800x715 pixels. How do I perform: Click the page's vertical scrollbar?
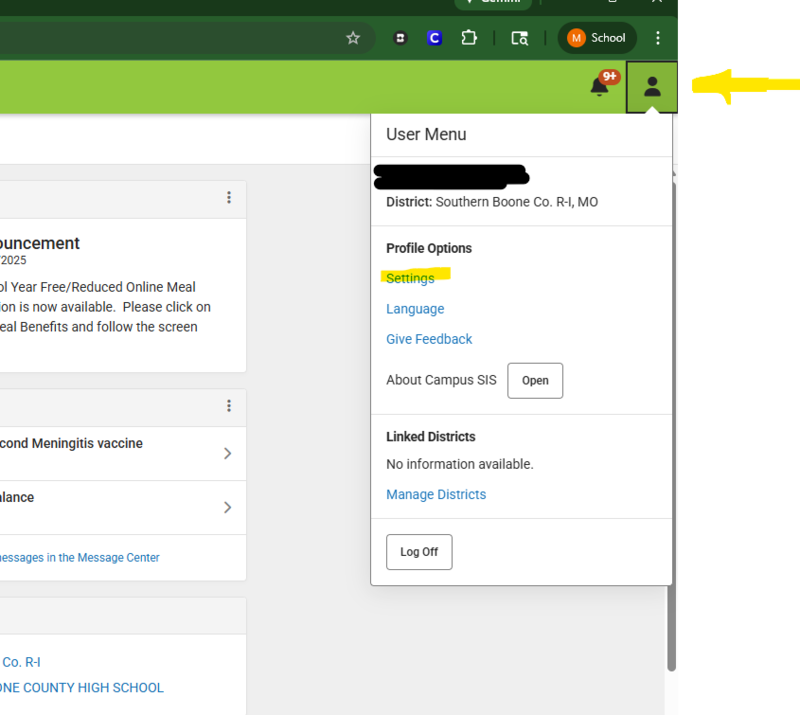tap(671, 420)
